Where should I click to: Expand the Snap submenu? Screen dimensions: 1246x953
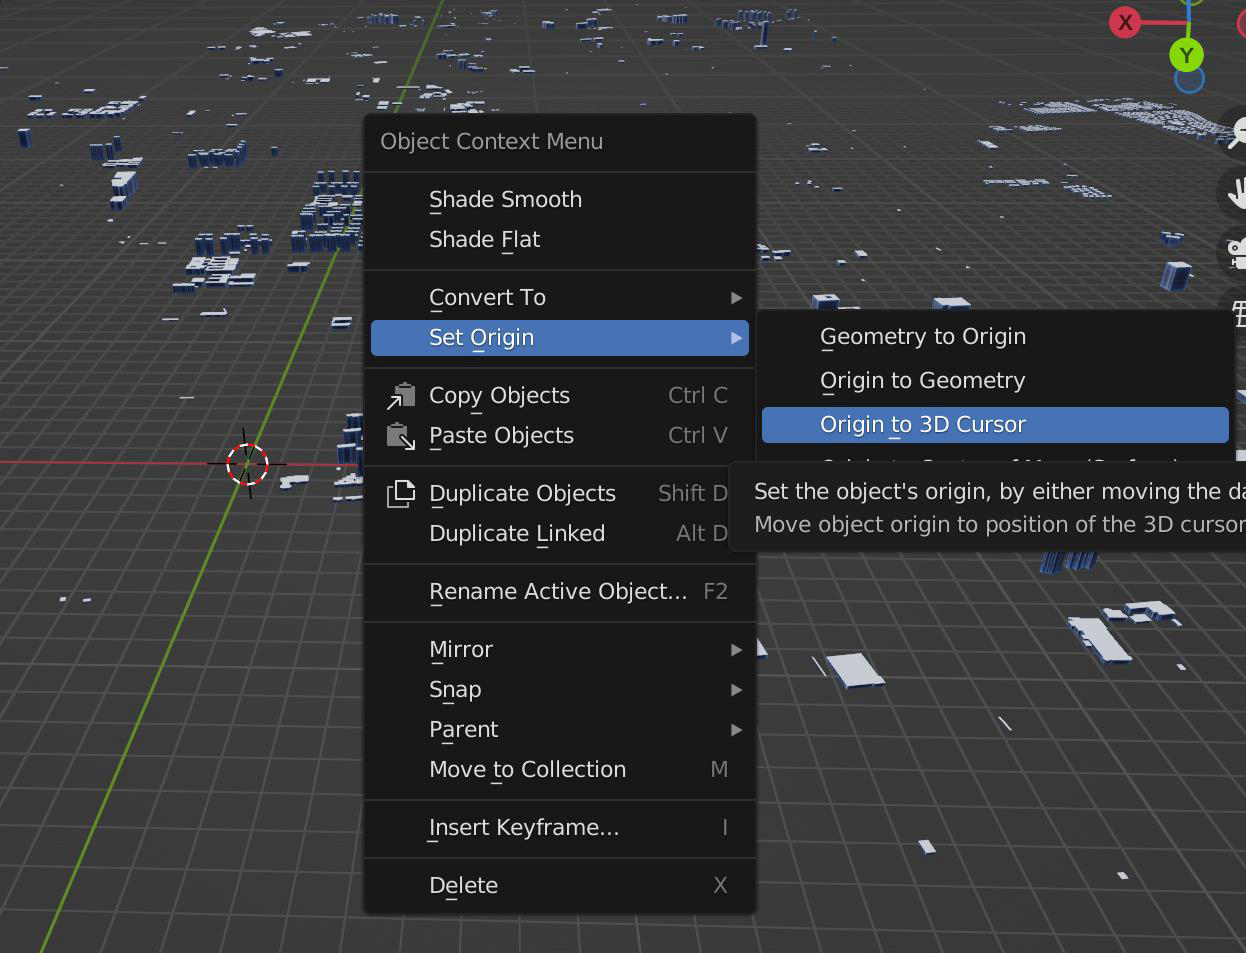560,690
